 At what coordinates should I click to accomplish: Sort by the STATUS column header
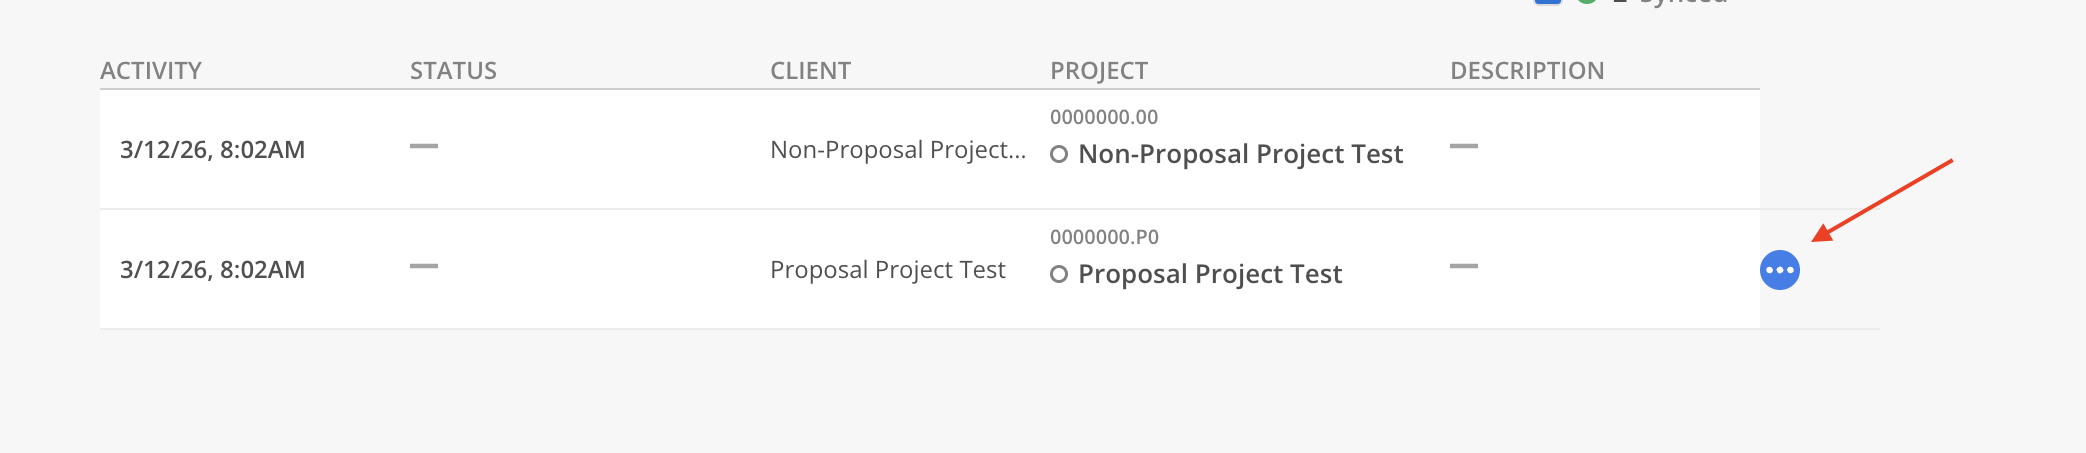pyautogui.click(x=453, y=71)
